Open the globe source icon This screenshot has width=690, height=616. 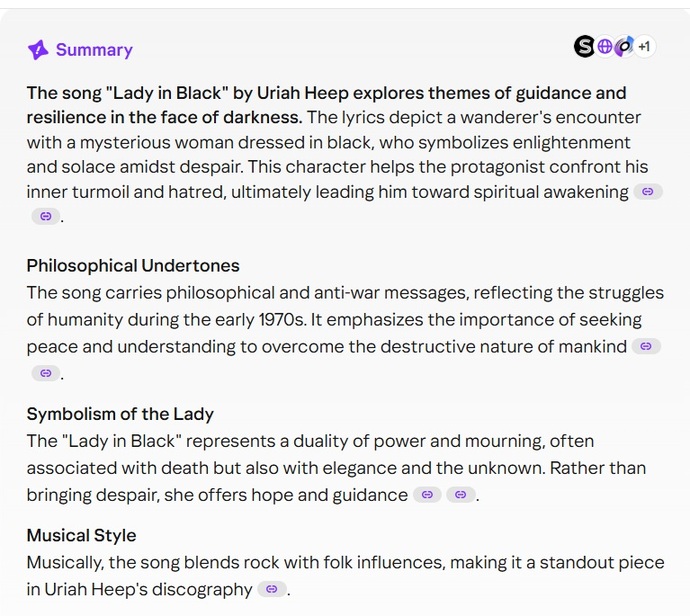pyautogui.click(x=605, y=46)
